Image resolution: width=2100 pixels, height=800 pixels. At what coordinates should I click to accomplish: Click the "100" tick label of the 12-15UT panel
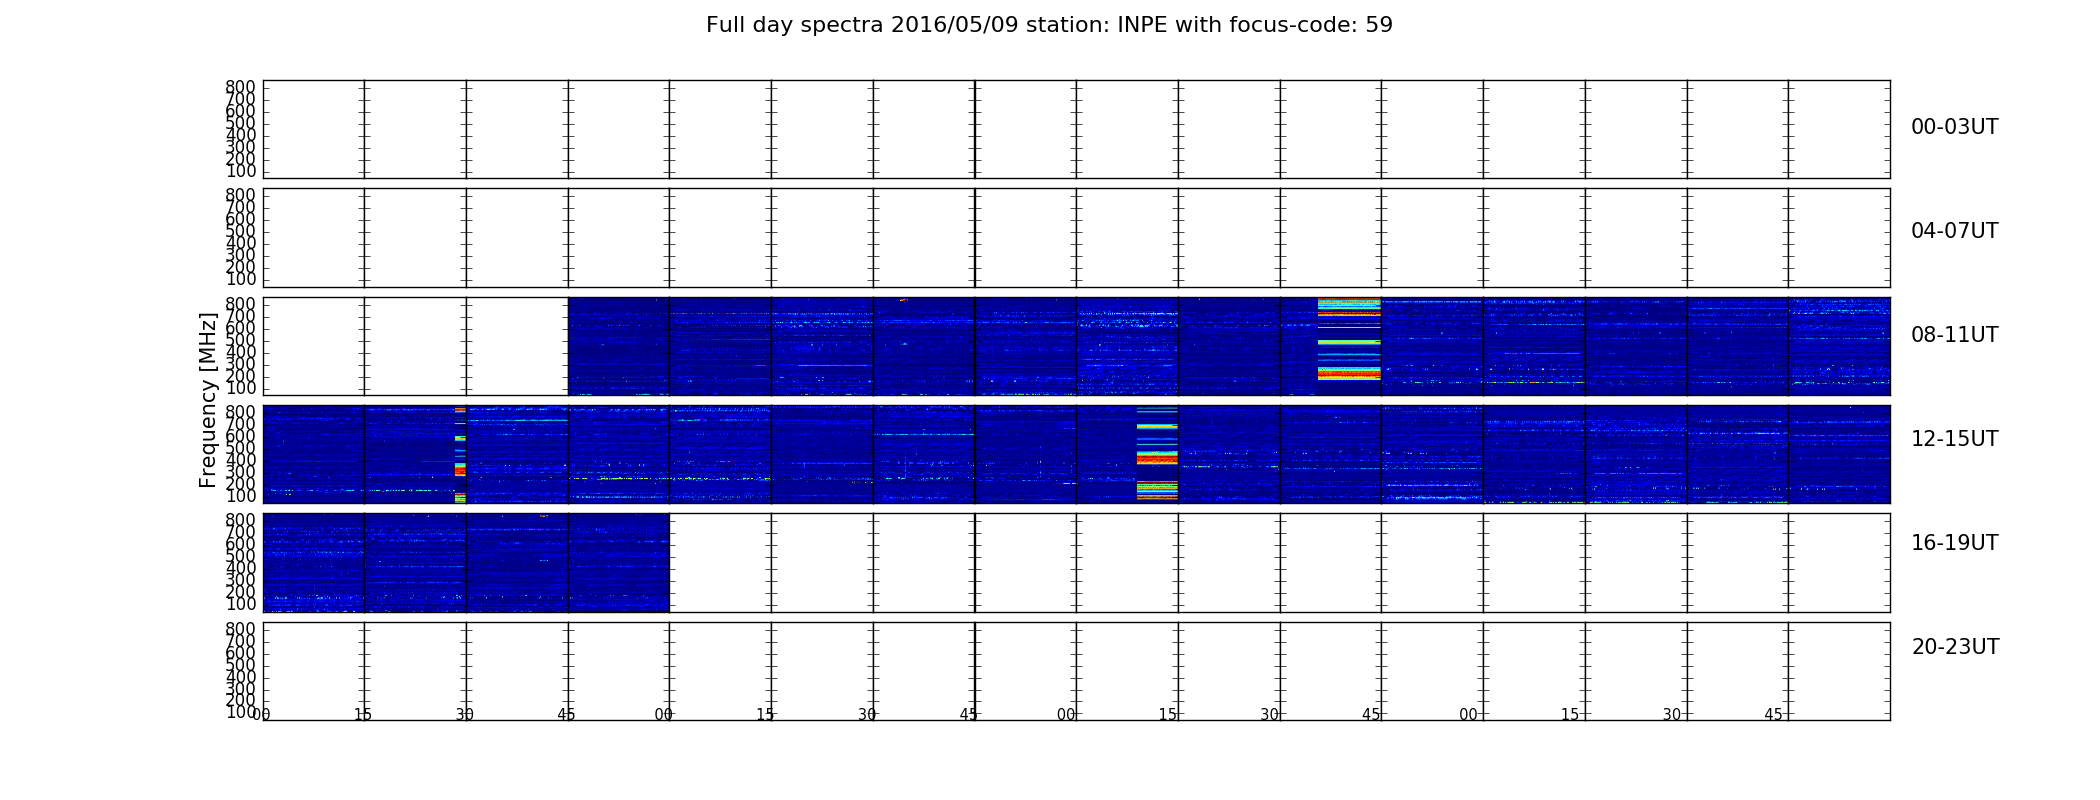(240, 496)
